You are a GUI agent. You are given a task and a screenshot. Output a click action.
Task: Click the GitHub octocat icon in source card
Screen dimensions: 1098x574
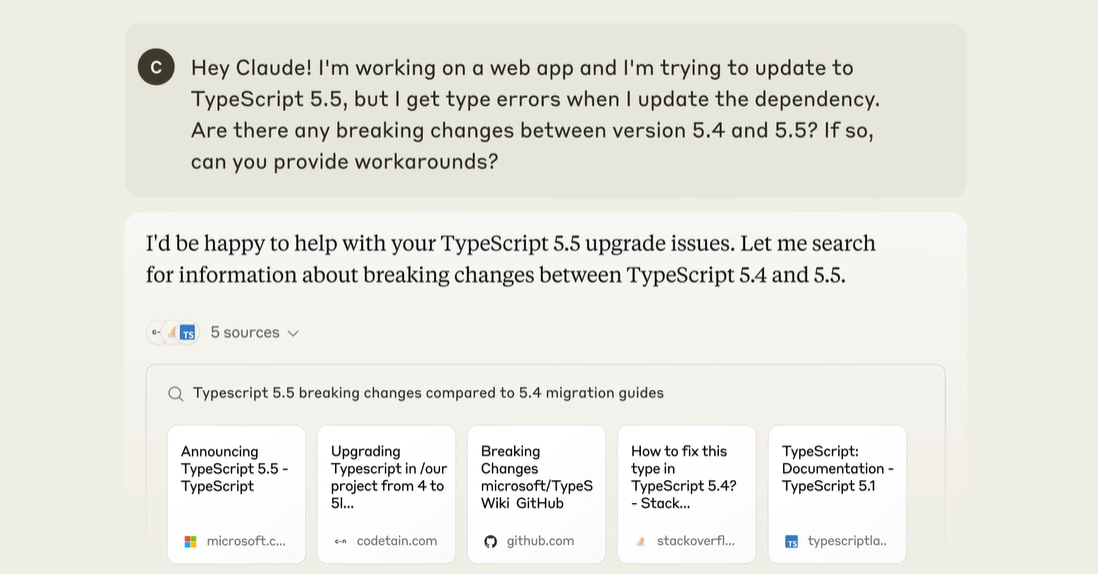pyautogui.click(x=490, y=541)
